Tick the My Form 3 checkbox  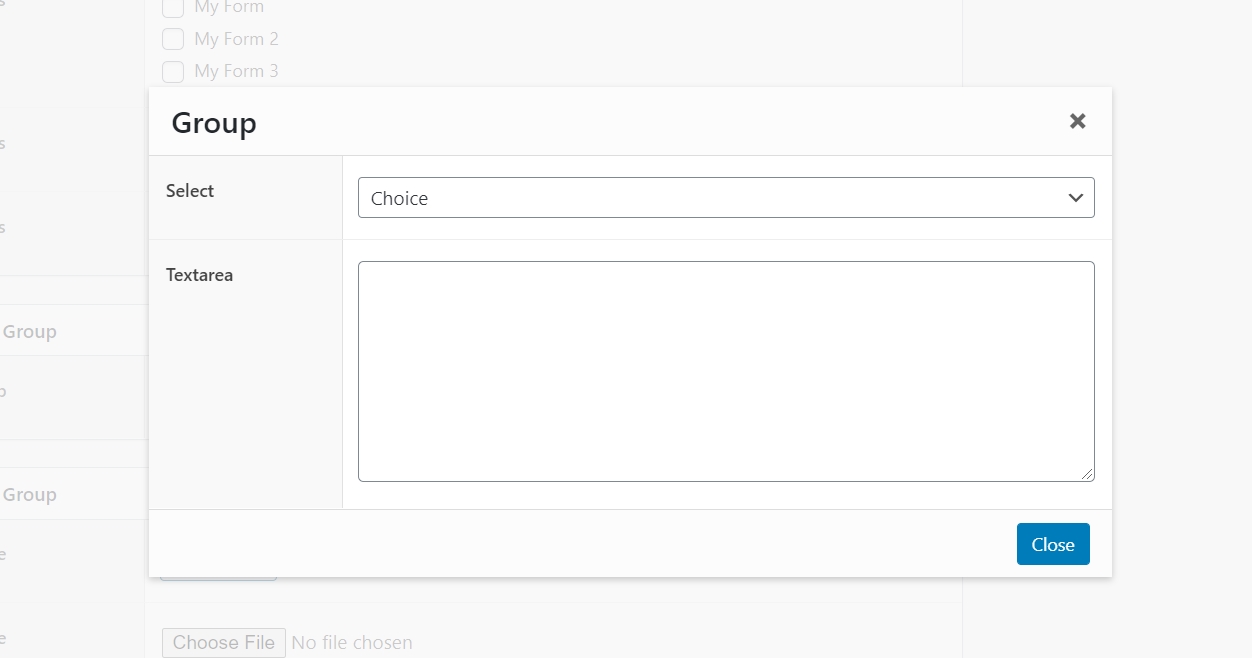(173, 71)
